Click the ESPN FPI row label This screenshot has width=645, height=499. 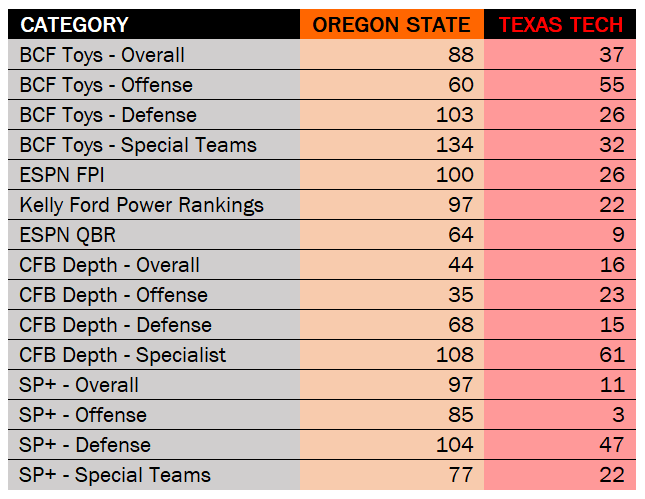pos(62,175)
